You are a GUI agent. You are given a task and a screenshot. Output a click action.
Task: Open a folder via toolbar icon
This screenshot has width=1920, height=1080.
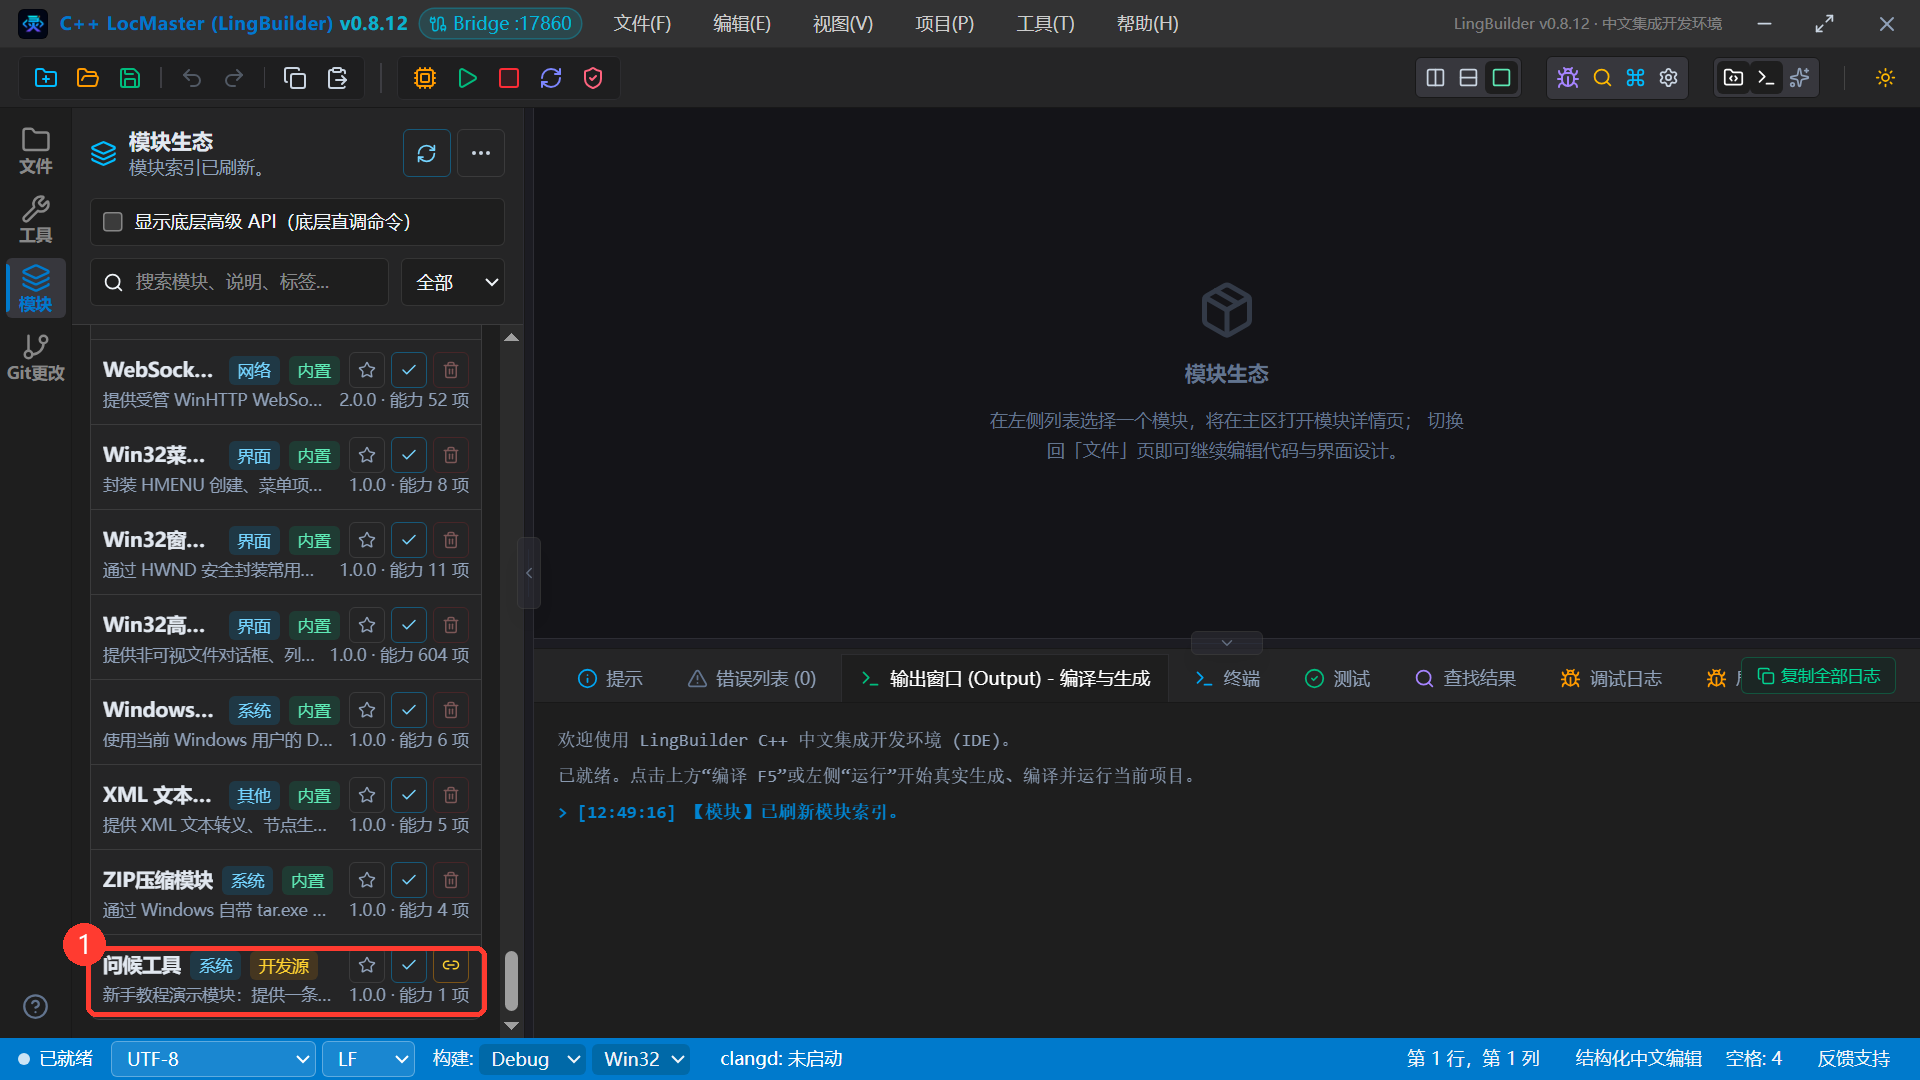point(88,78)
